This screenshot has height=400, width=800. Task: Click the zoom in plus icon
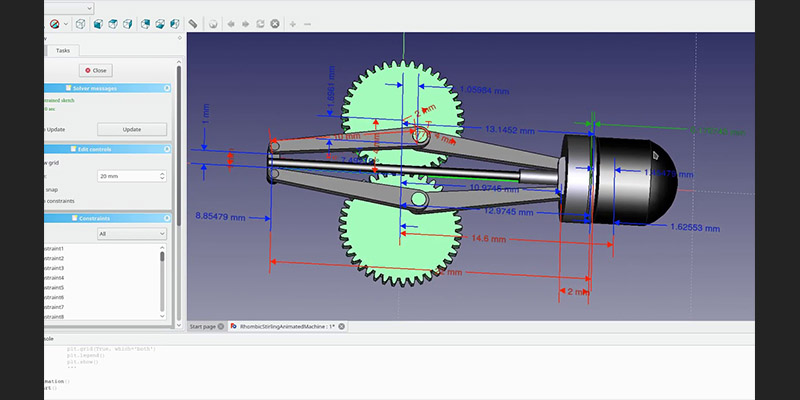pos(292,23)
